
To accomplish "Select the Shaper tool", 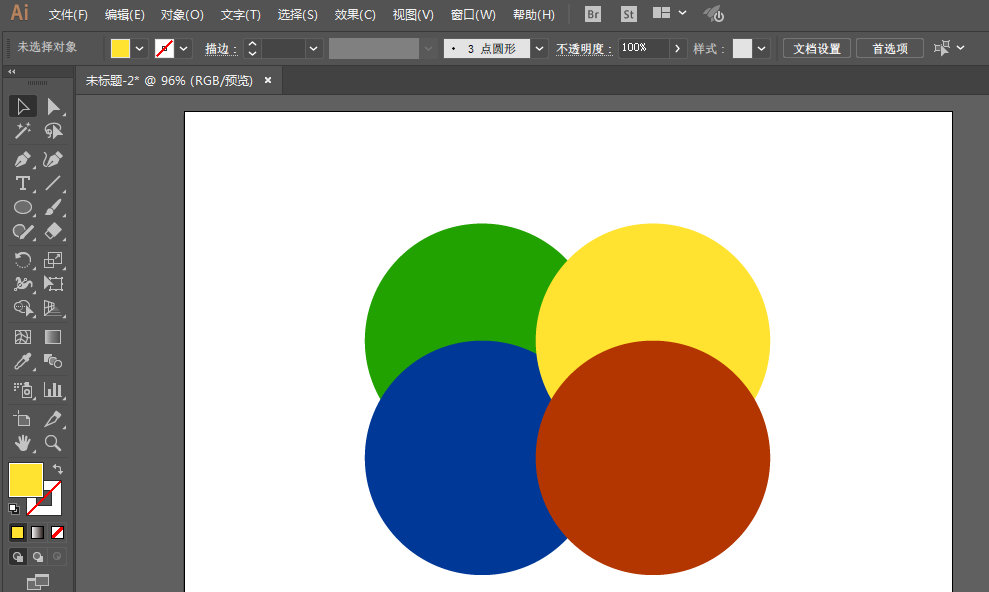I will [x=23, y=231].
